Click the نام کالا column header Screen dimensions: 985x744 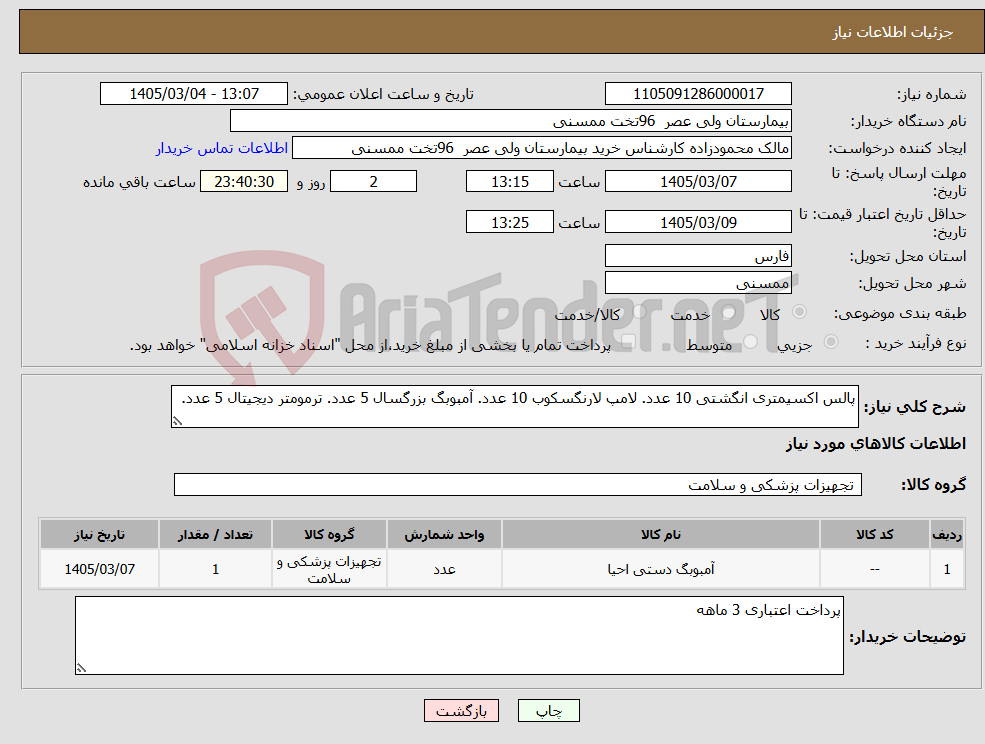point(661,534)
